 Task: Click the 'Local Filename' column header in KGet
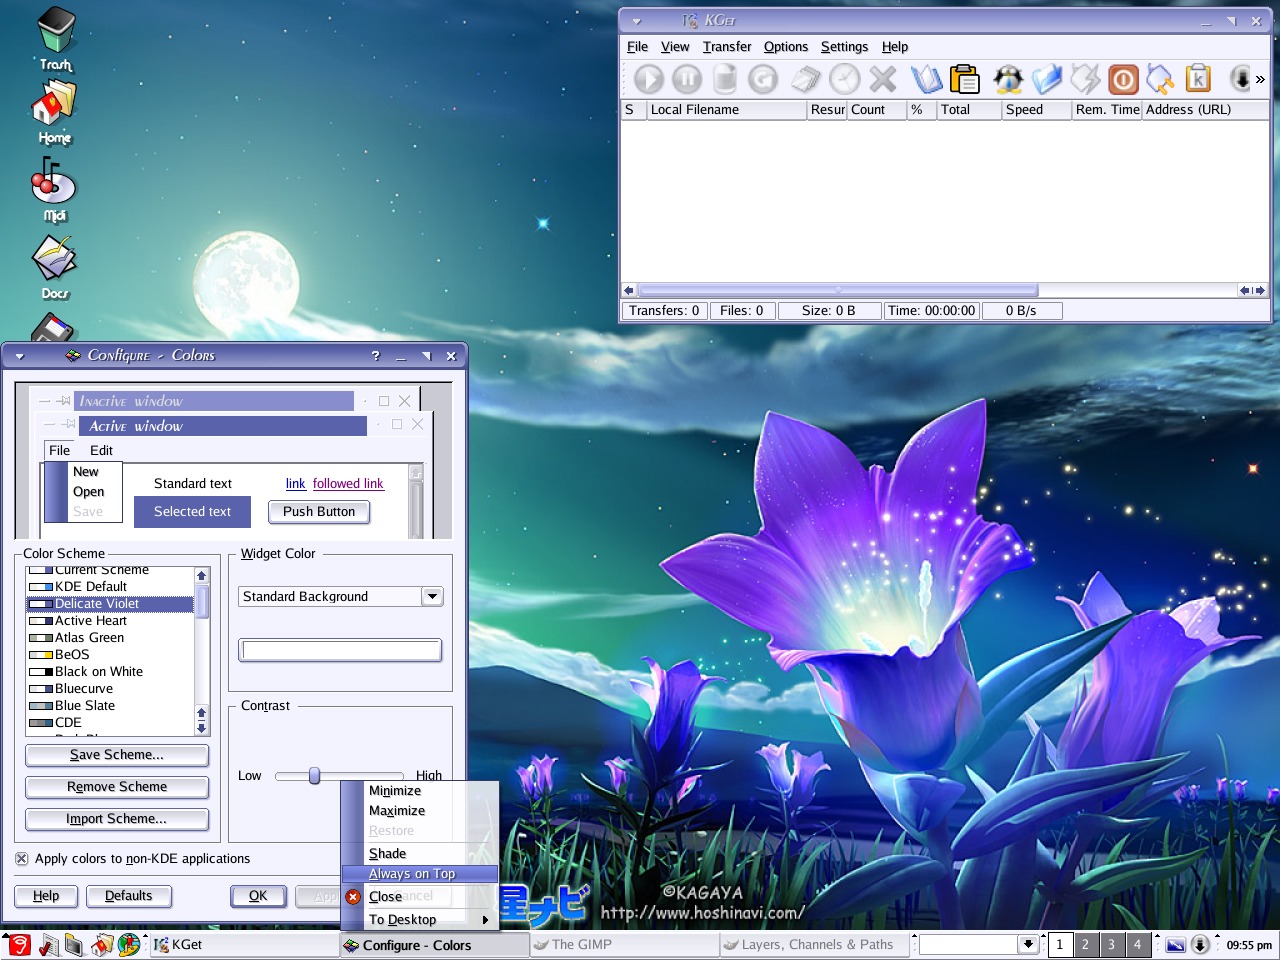pos(726,110)
